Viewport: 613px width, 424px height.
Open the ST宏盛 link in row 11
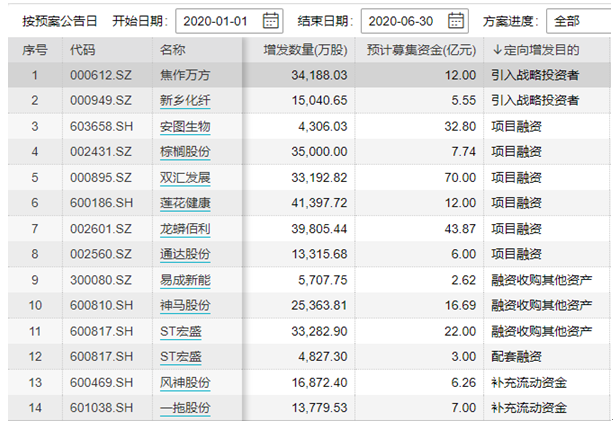point(181,331)
